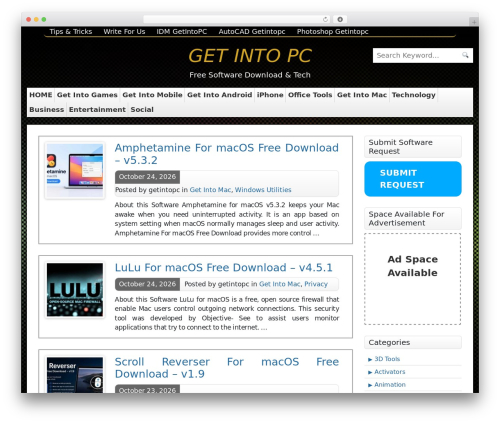Click the Categories sidebar heading
Image resolution: width=500 pixels, height=423 pixels.
click(413, 342)
